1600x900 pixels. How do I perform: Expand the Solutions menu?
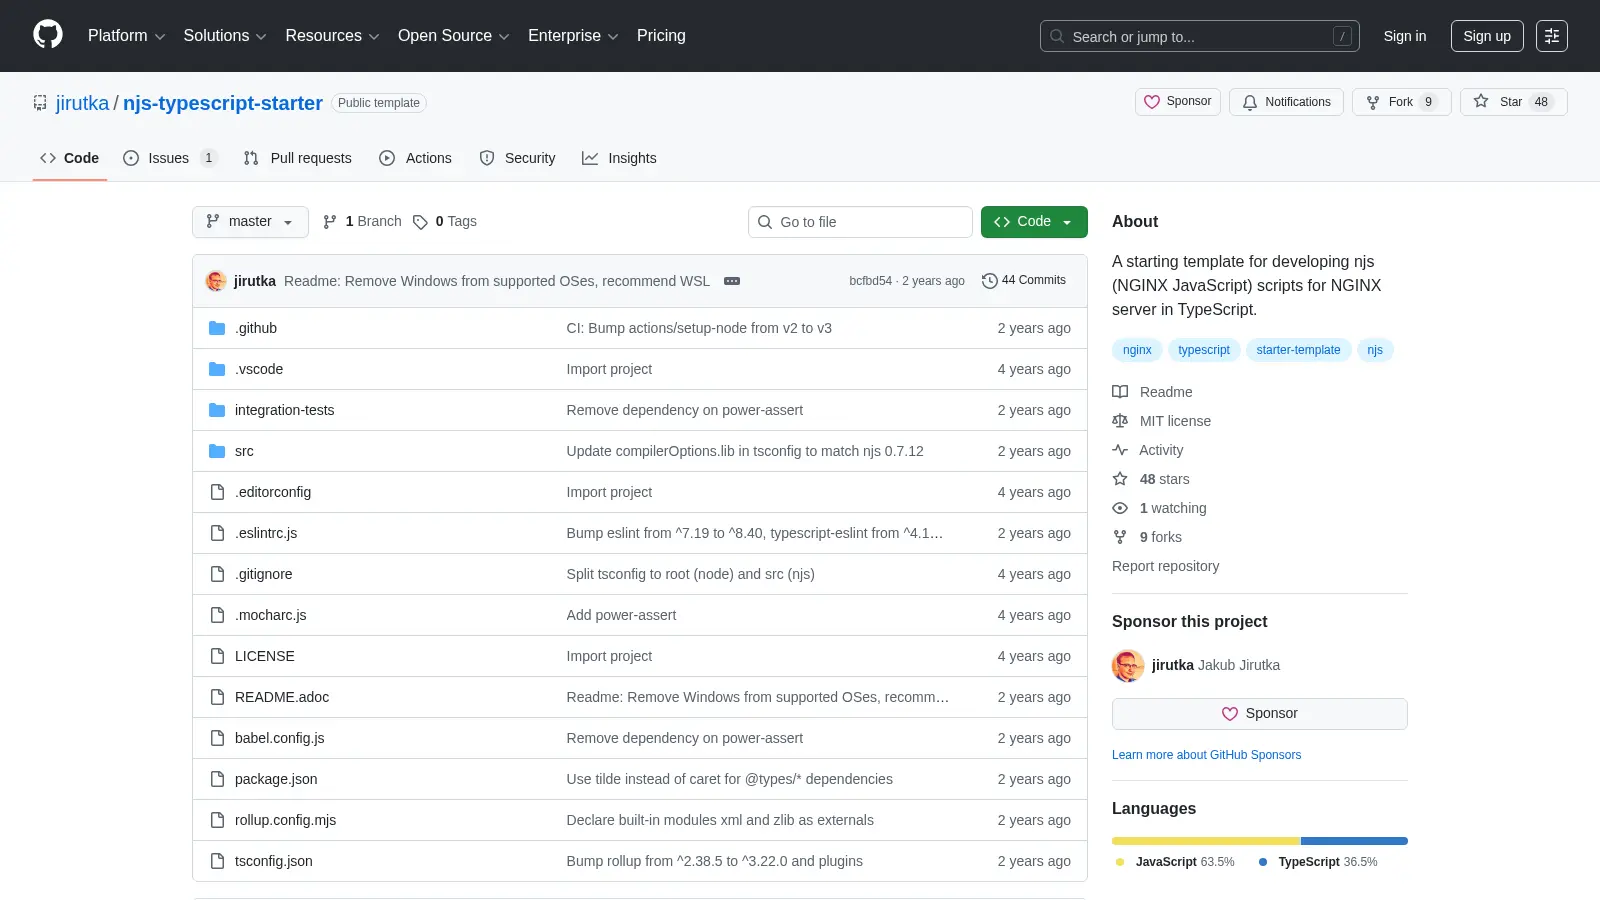pyautogui.click(x=225, y=36)
